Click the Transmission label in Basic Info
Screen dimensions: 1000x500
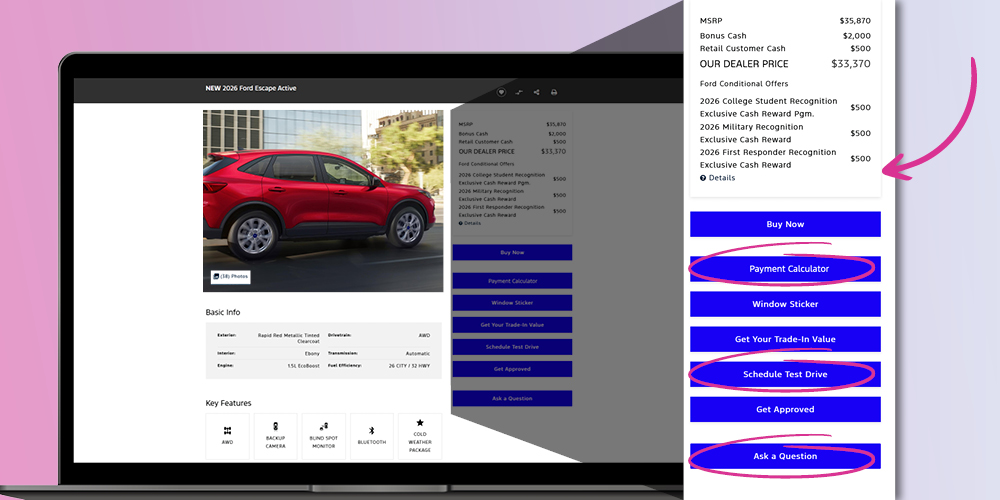point(344,353)
